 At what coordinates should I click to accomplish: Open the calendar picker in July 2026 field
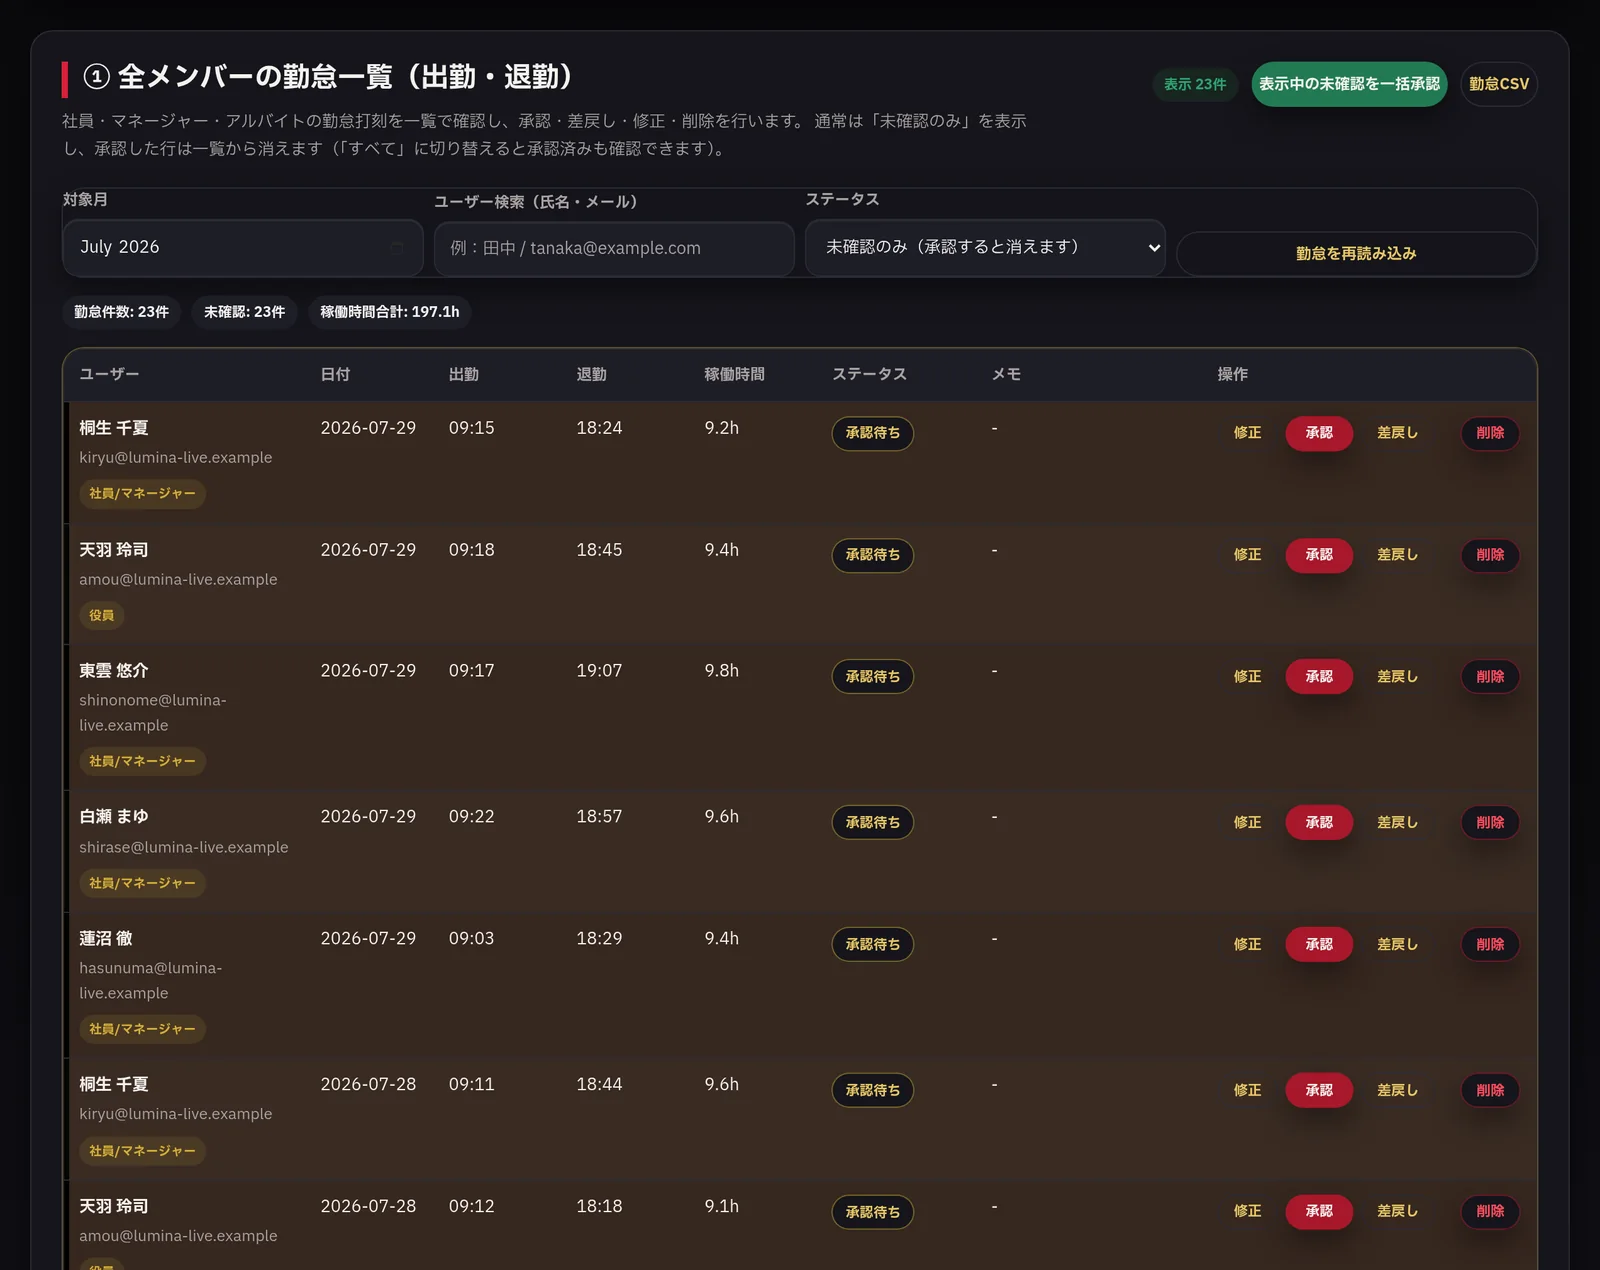(x=397, y=248)
